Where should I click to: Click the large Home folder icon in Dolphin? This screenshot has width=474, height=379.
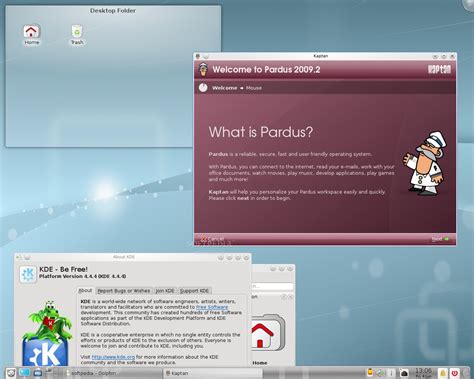click(268, 333)
